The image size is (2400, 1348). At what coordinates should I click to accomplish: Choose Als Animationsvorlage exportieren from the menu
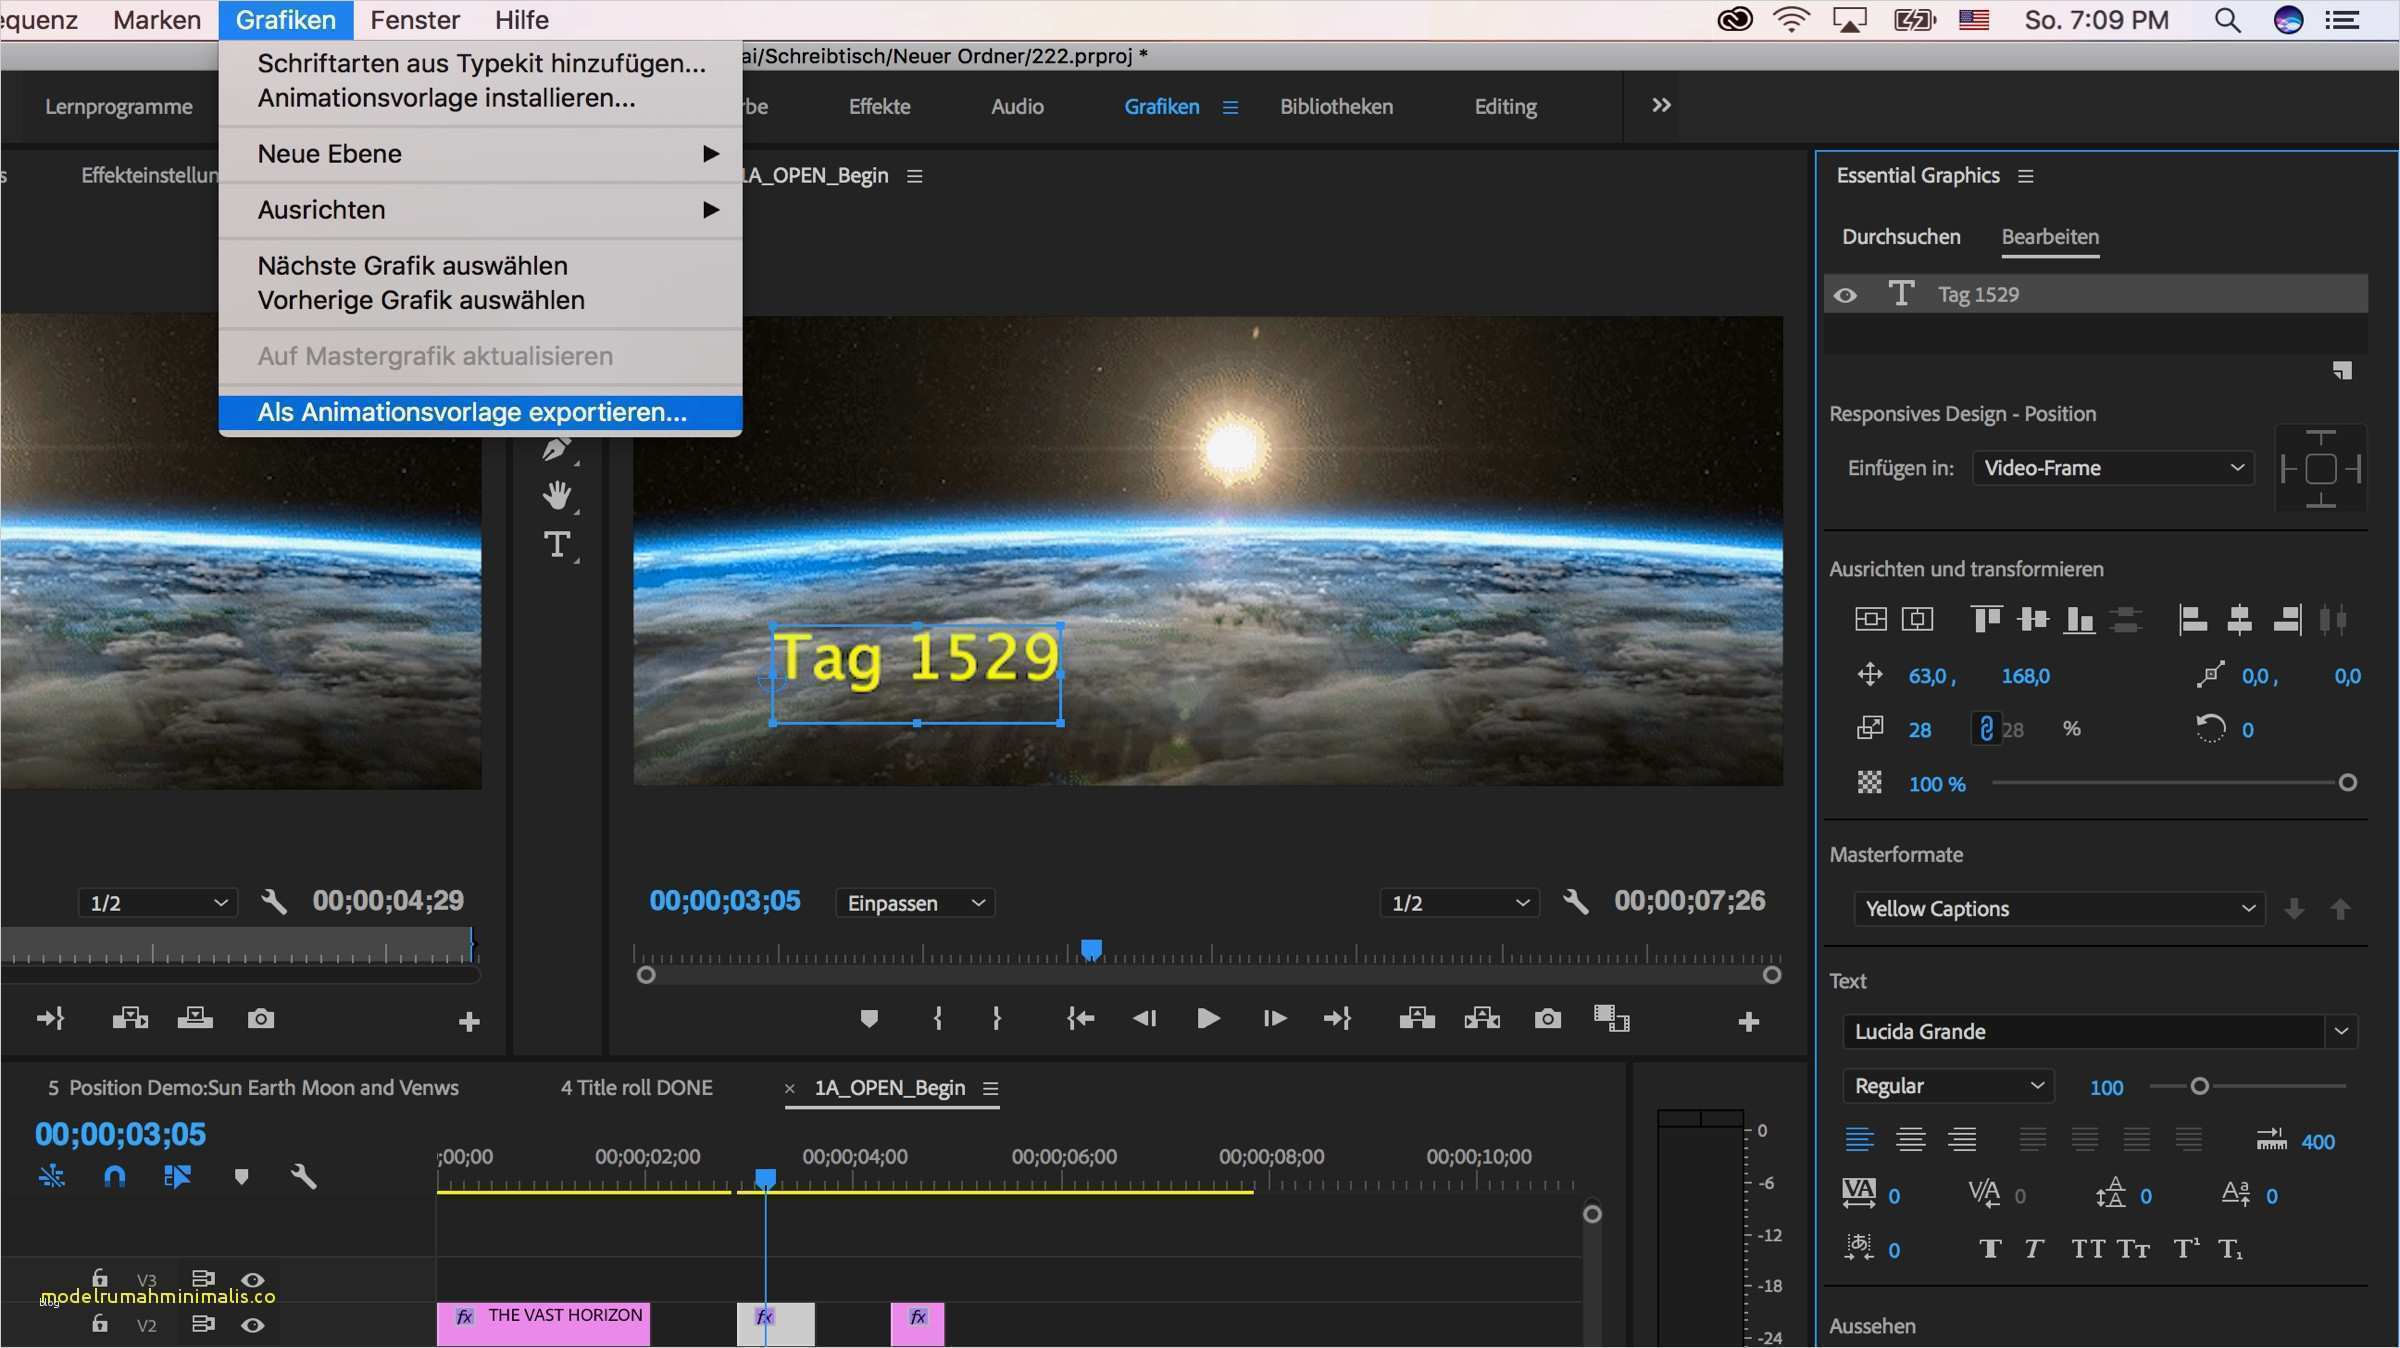(472, 411)
